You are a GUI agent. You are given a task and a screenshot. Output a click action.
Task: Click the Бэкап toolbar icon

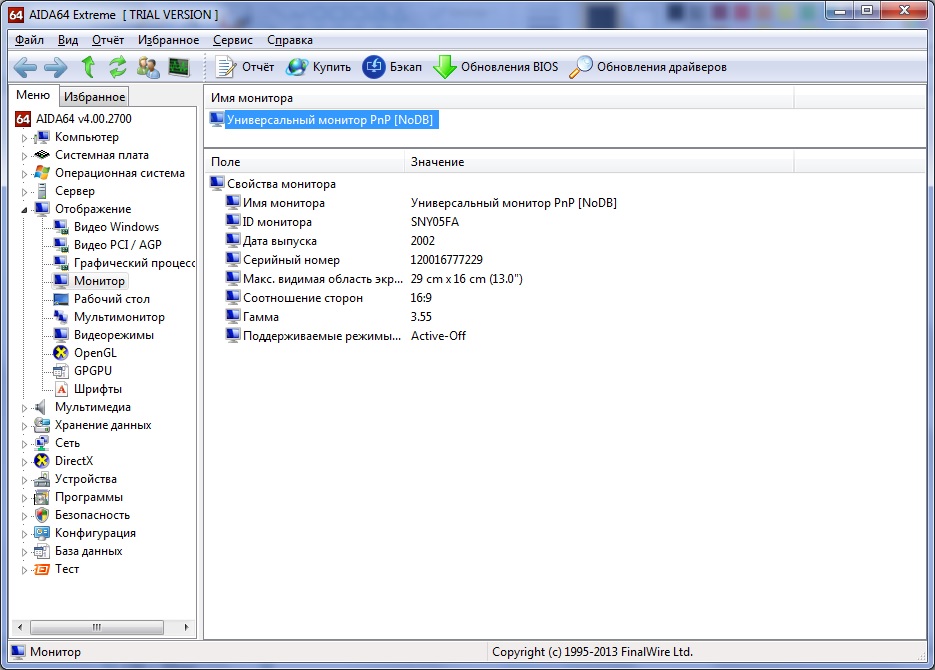[374, 67]
